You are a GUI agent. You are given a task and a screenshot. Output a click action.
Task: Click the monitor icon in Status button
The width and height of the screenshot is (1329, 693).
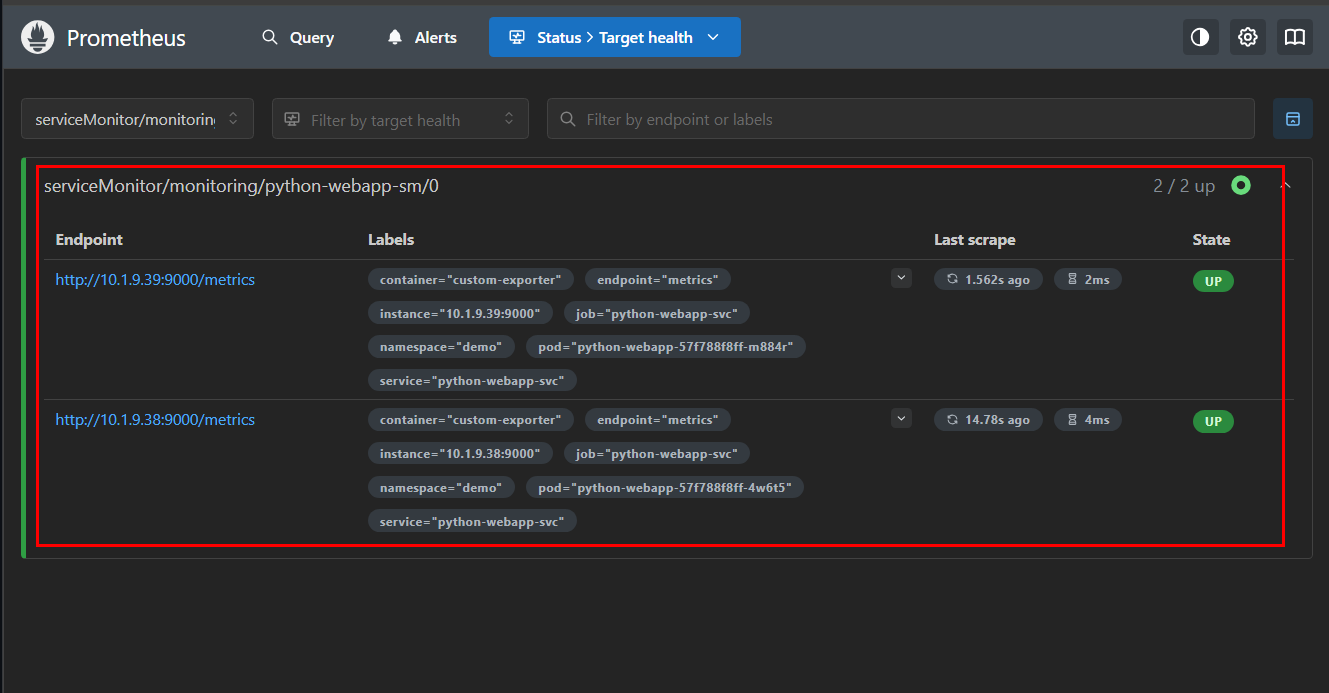[x=517, y=37]
